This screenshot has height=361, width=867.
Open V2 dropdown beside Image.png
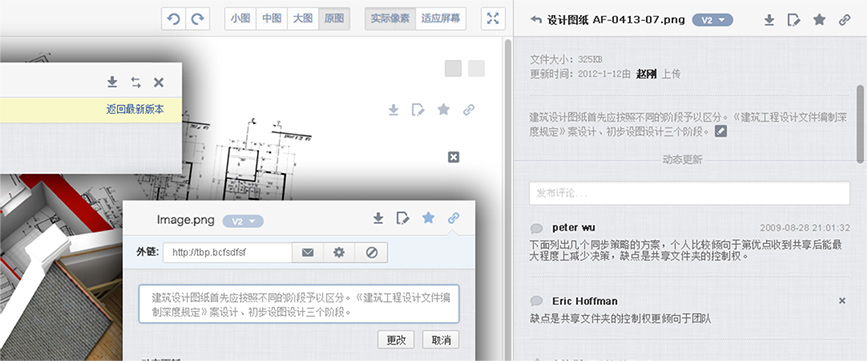[x=243, y=221]
